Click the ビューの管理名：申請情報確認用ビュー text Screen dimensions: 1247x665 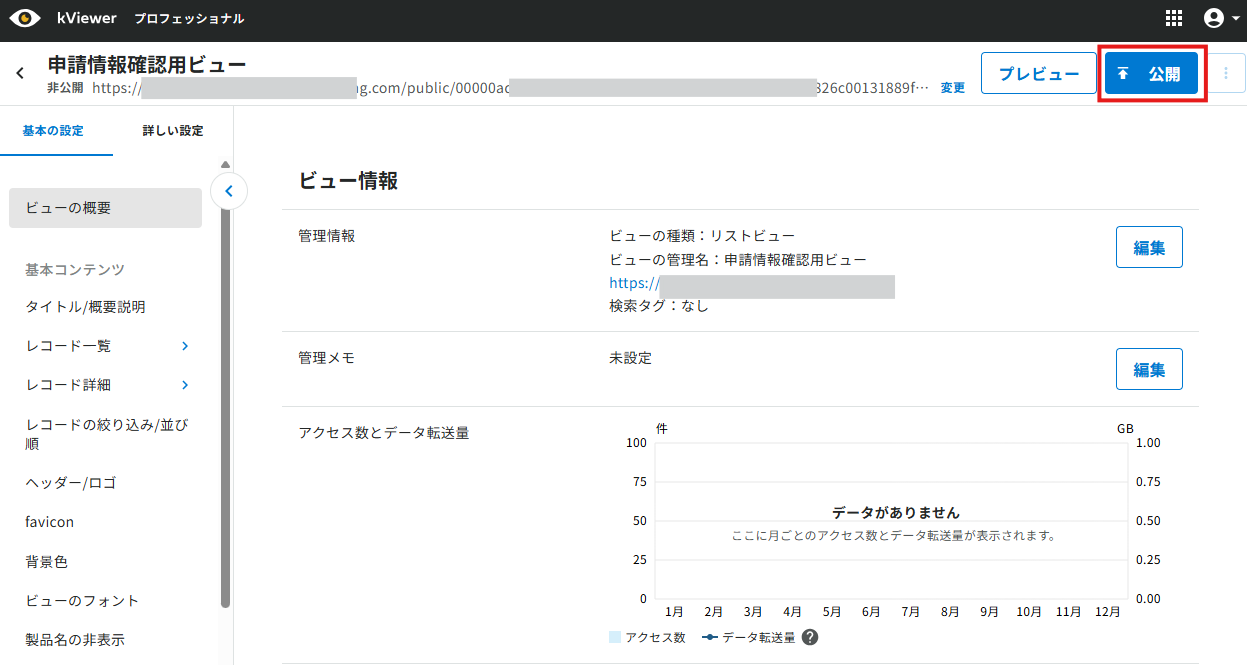[x=738, y=260]
